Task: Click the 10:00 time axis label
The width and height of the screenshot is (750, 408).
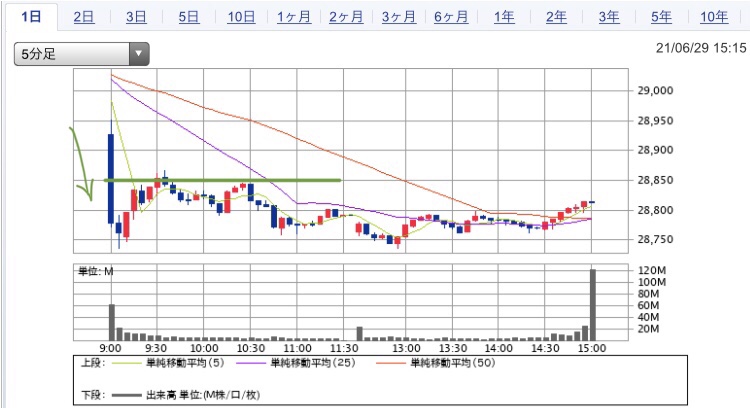Action: pyautogui.click(x=204, y=348)
